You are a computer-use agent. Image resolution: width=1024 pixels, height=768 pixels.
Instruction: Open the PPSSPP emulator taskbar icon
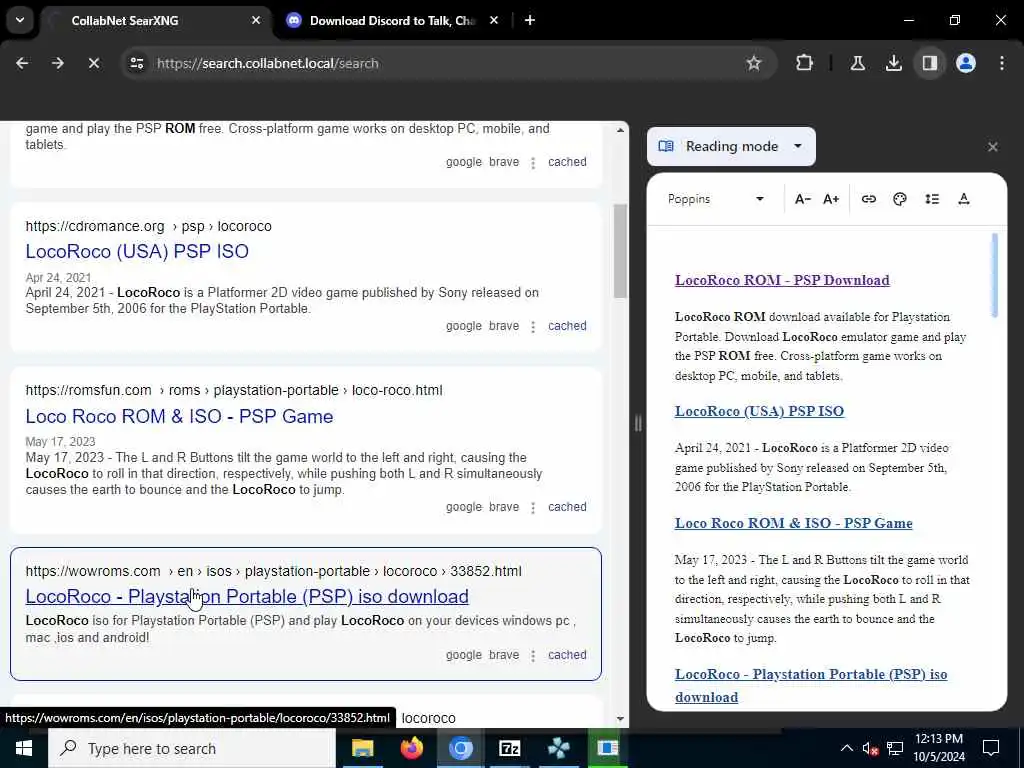(x=558, y=748)
